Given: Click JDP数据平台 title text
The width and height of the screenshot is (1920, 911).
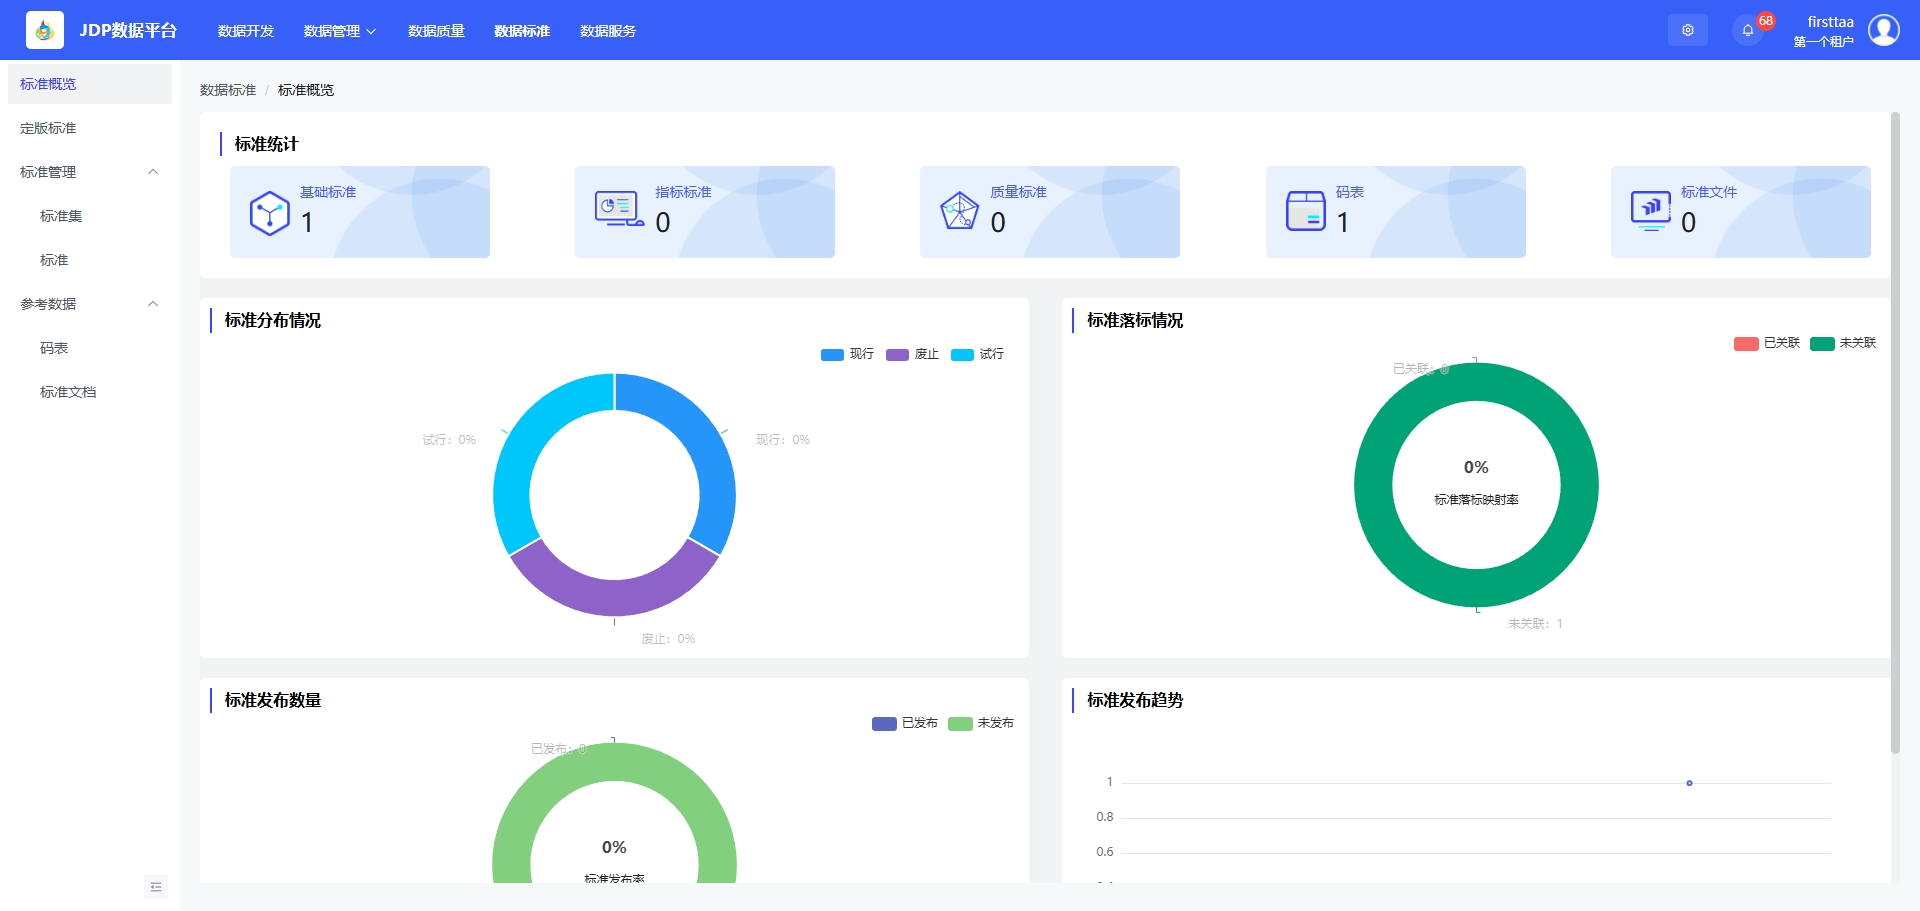Looking at the screenshot, I should click(x=128, y=31).
